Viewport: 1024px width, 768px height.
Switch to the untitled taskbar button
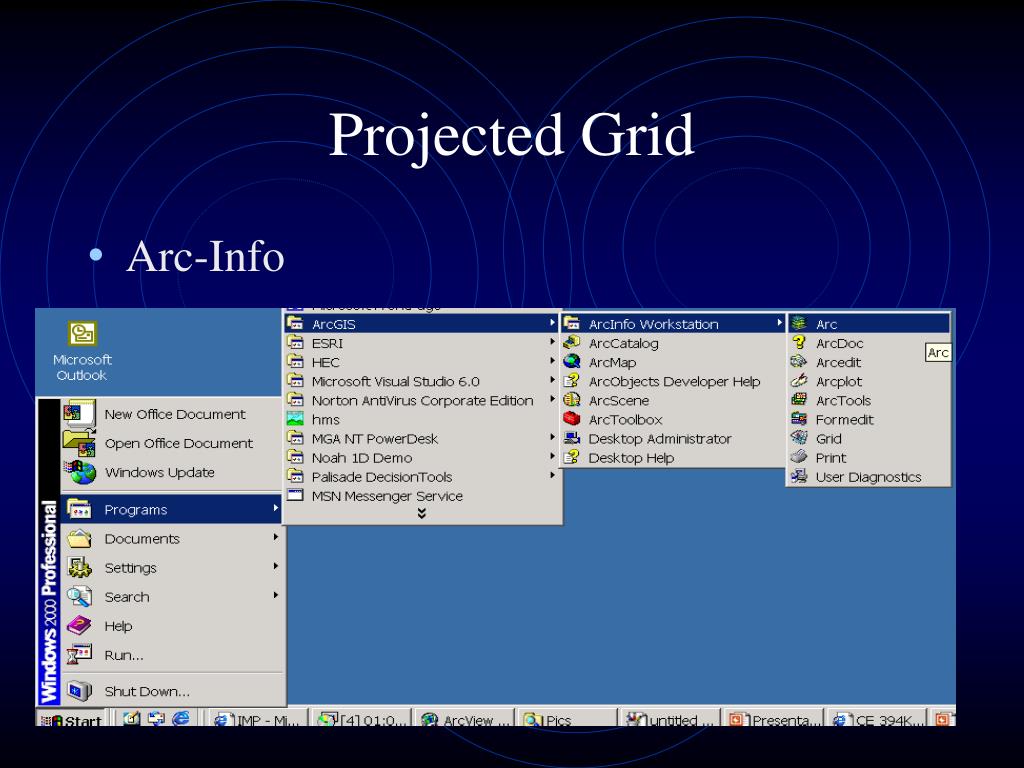671,718
